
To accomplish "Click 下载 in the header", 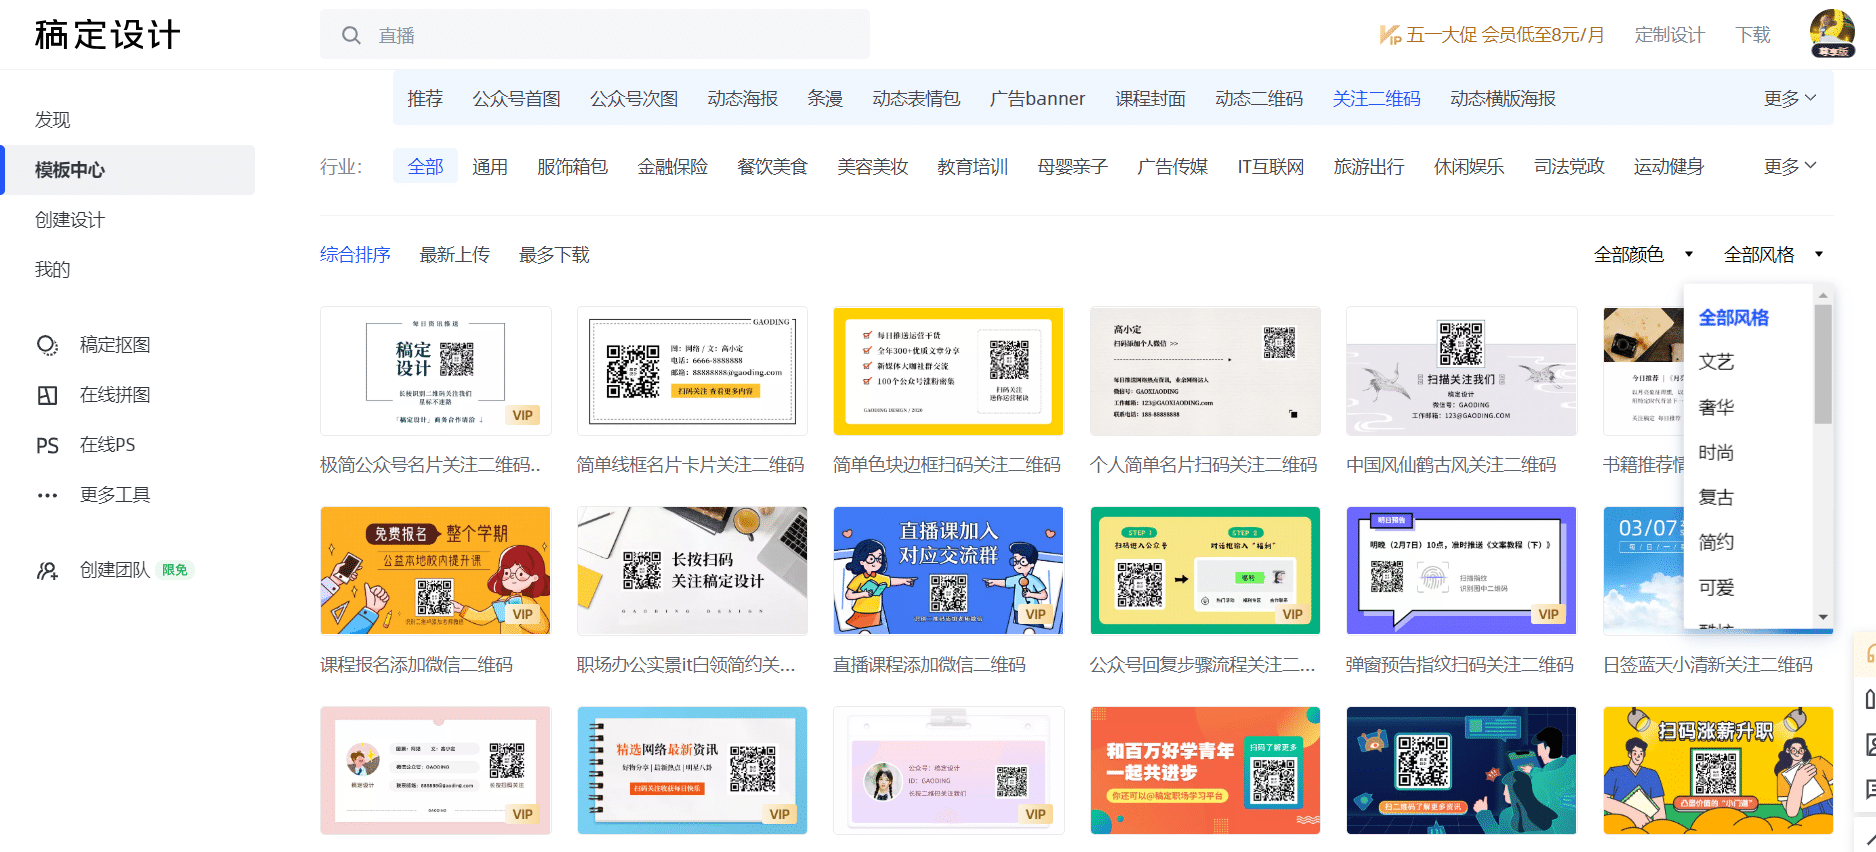I will coord(1753,35).
